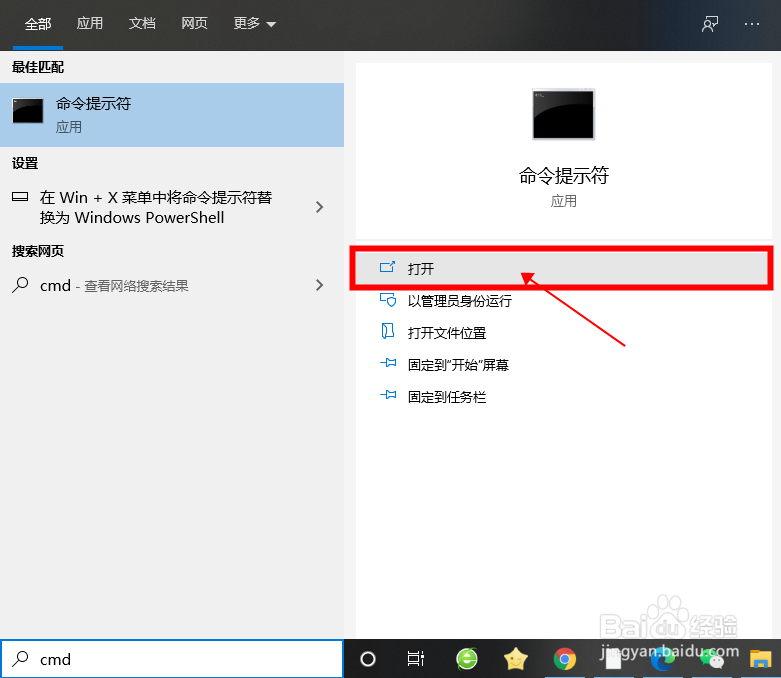Click pin icon beside 固定到"开始"屏幕
The height and width of the screenshot is (678, 781).
pos(388,363)
